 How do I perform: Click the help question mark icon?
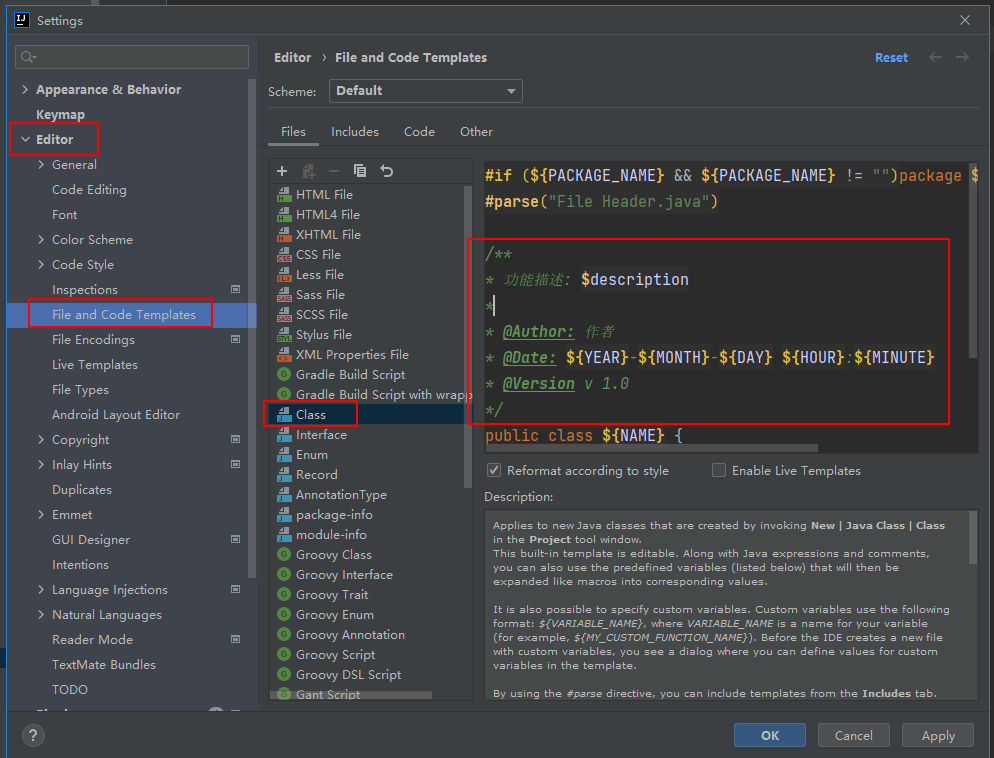tap(33, 736)
